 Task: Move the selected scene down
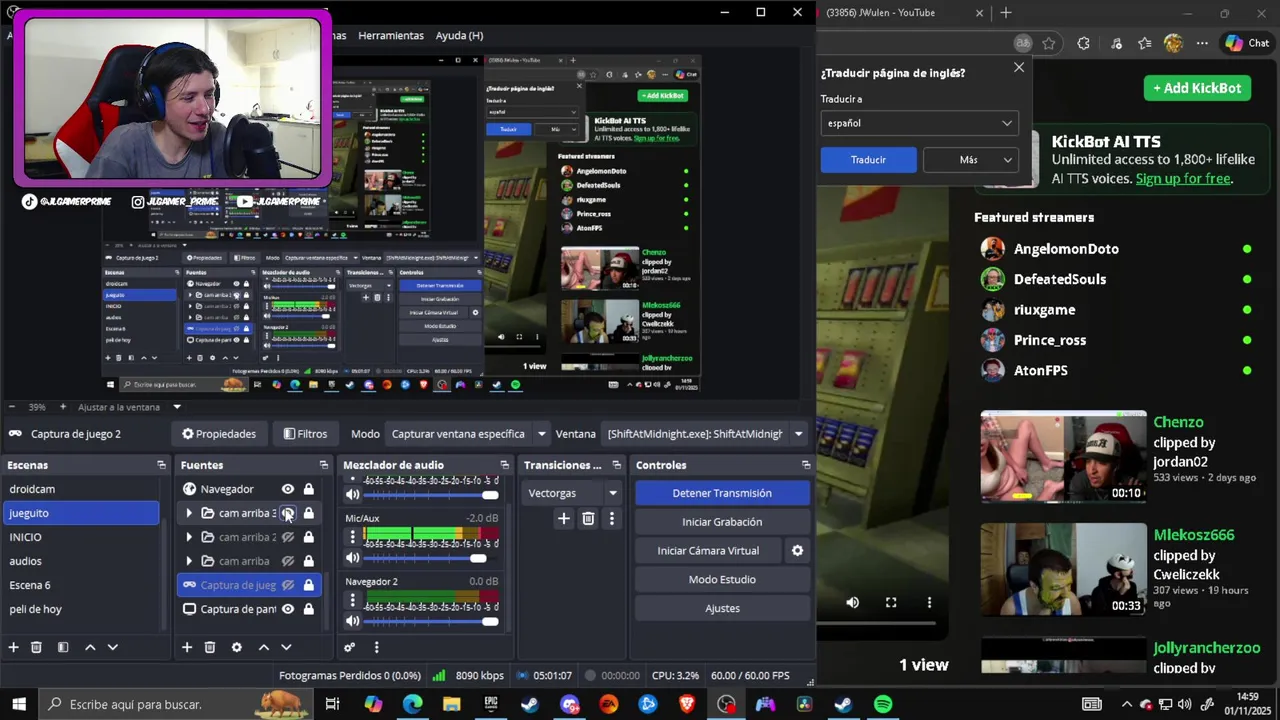coord(113,647)
